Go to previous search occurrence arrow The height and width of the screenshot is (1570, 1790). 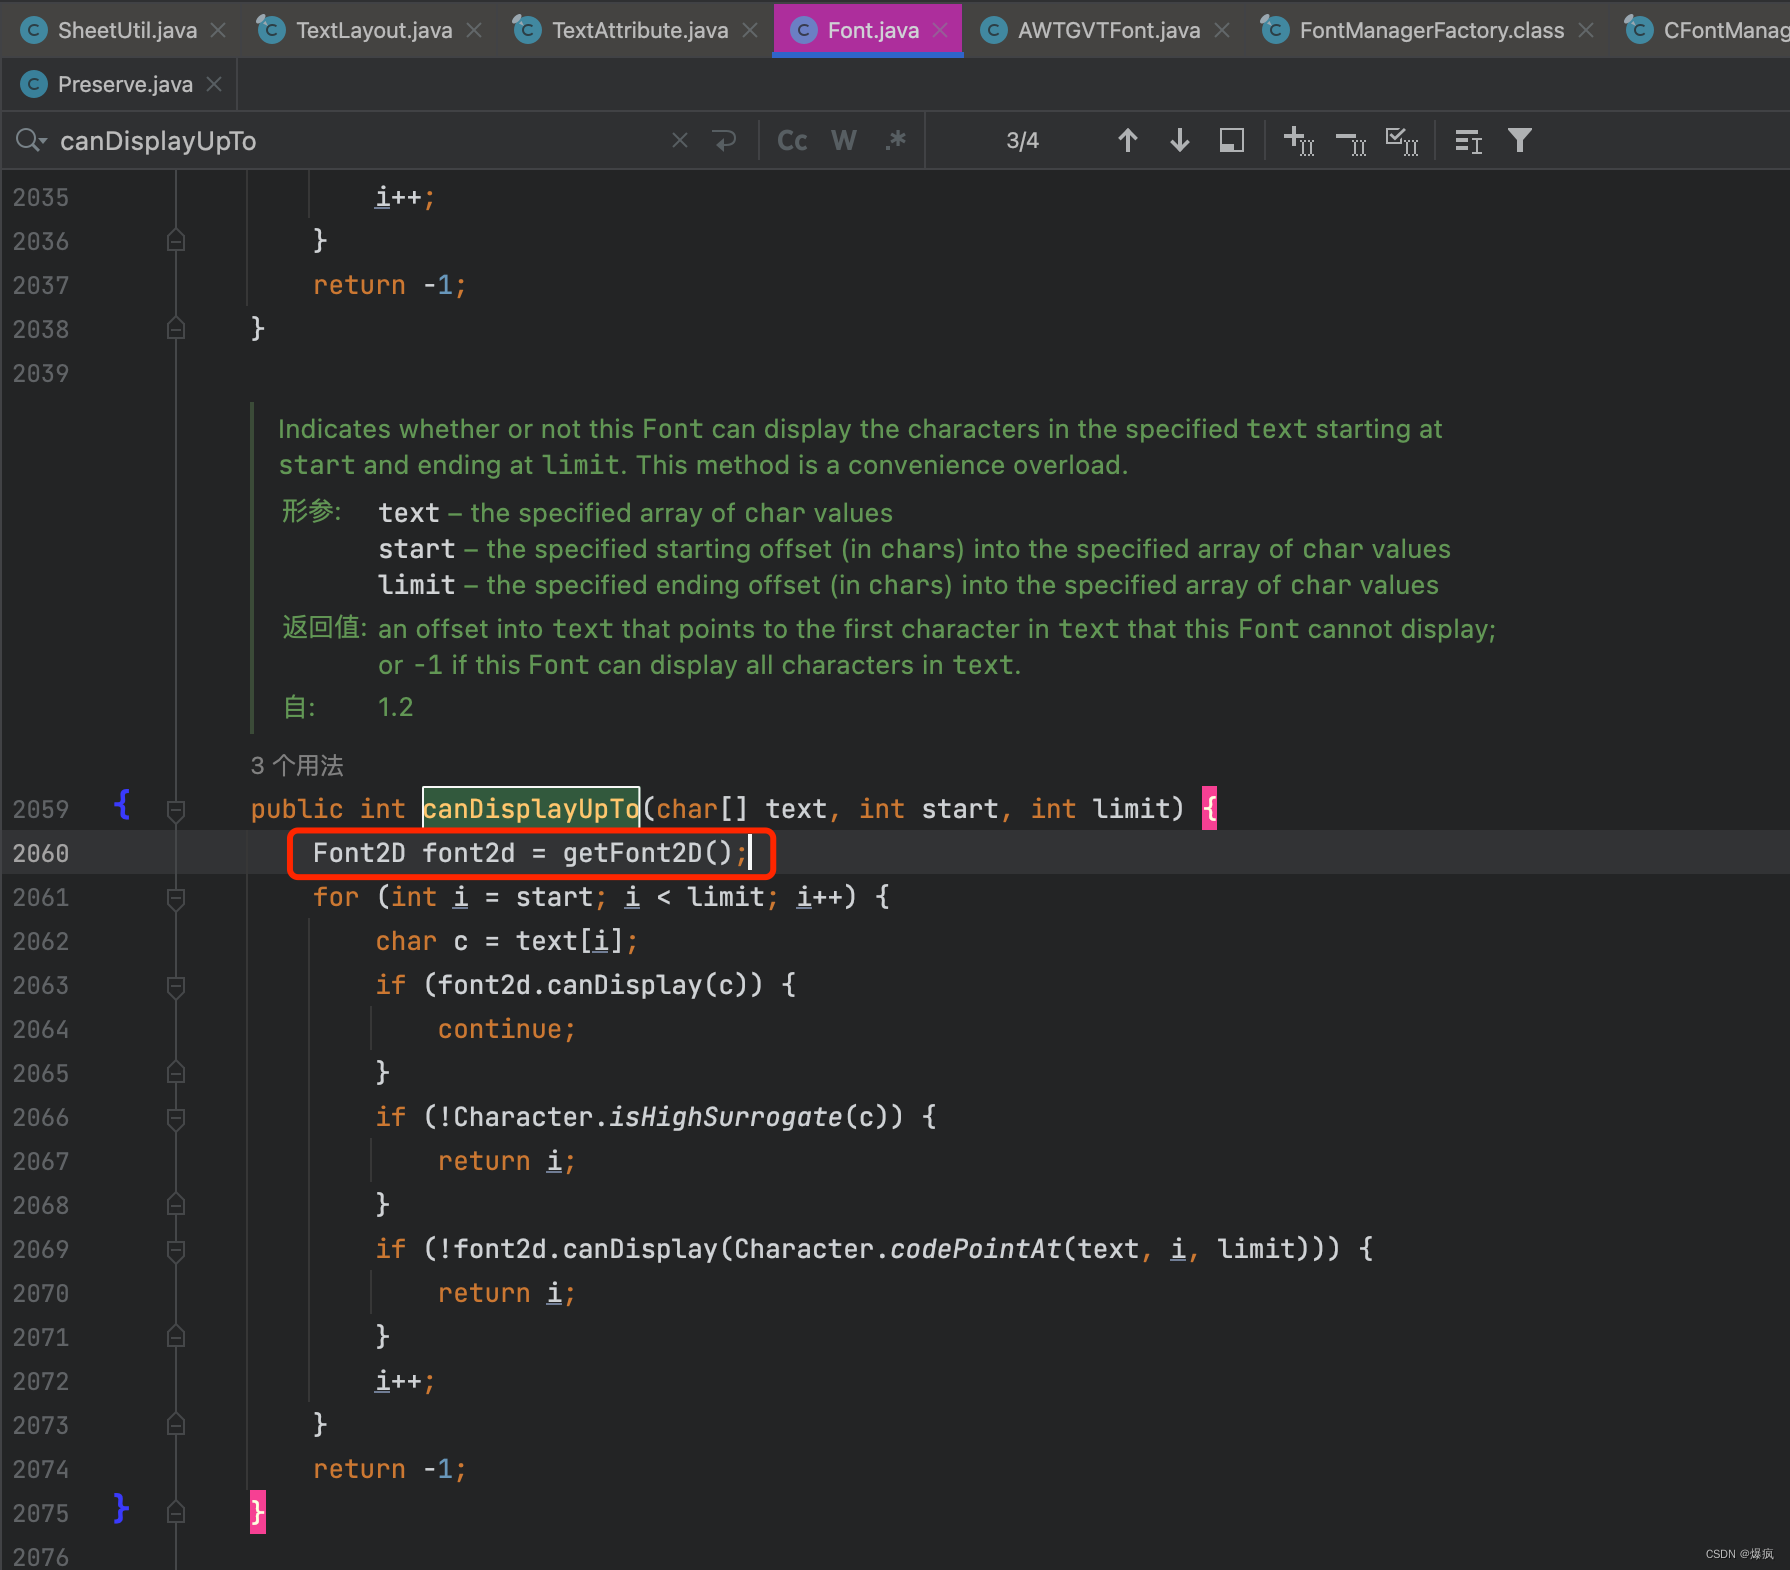1127,141
